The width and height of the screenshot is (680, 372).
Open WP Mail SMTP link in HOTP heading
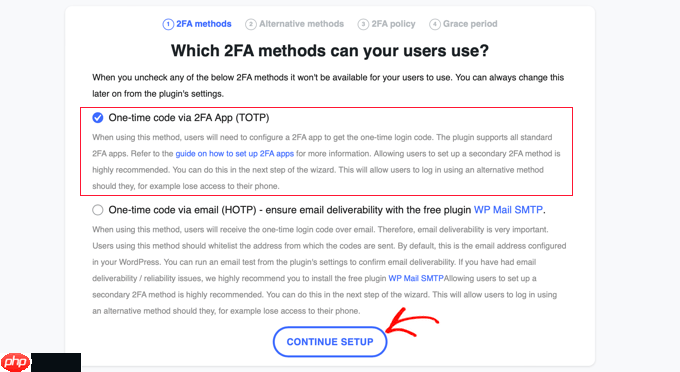pos(508,210)
